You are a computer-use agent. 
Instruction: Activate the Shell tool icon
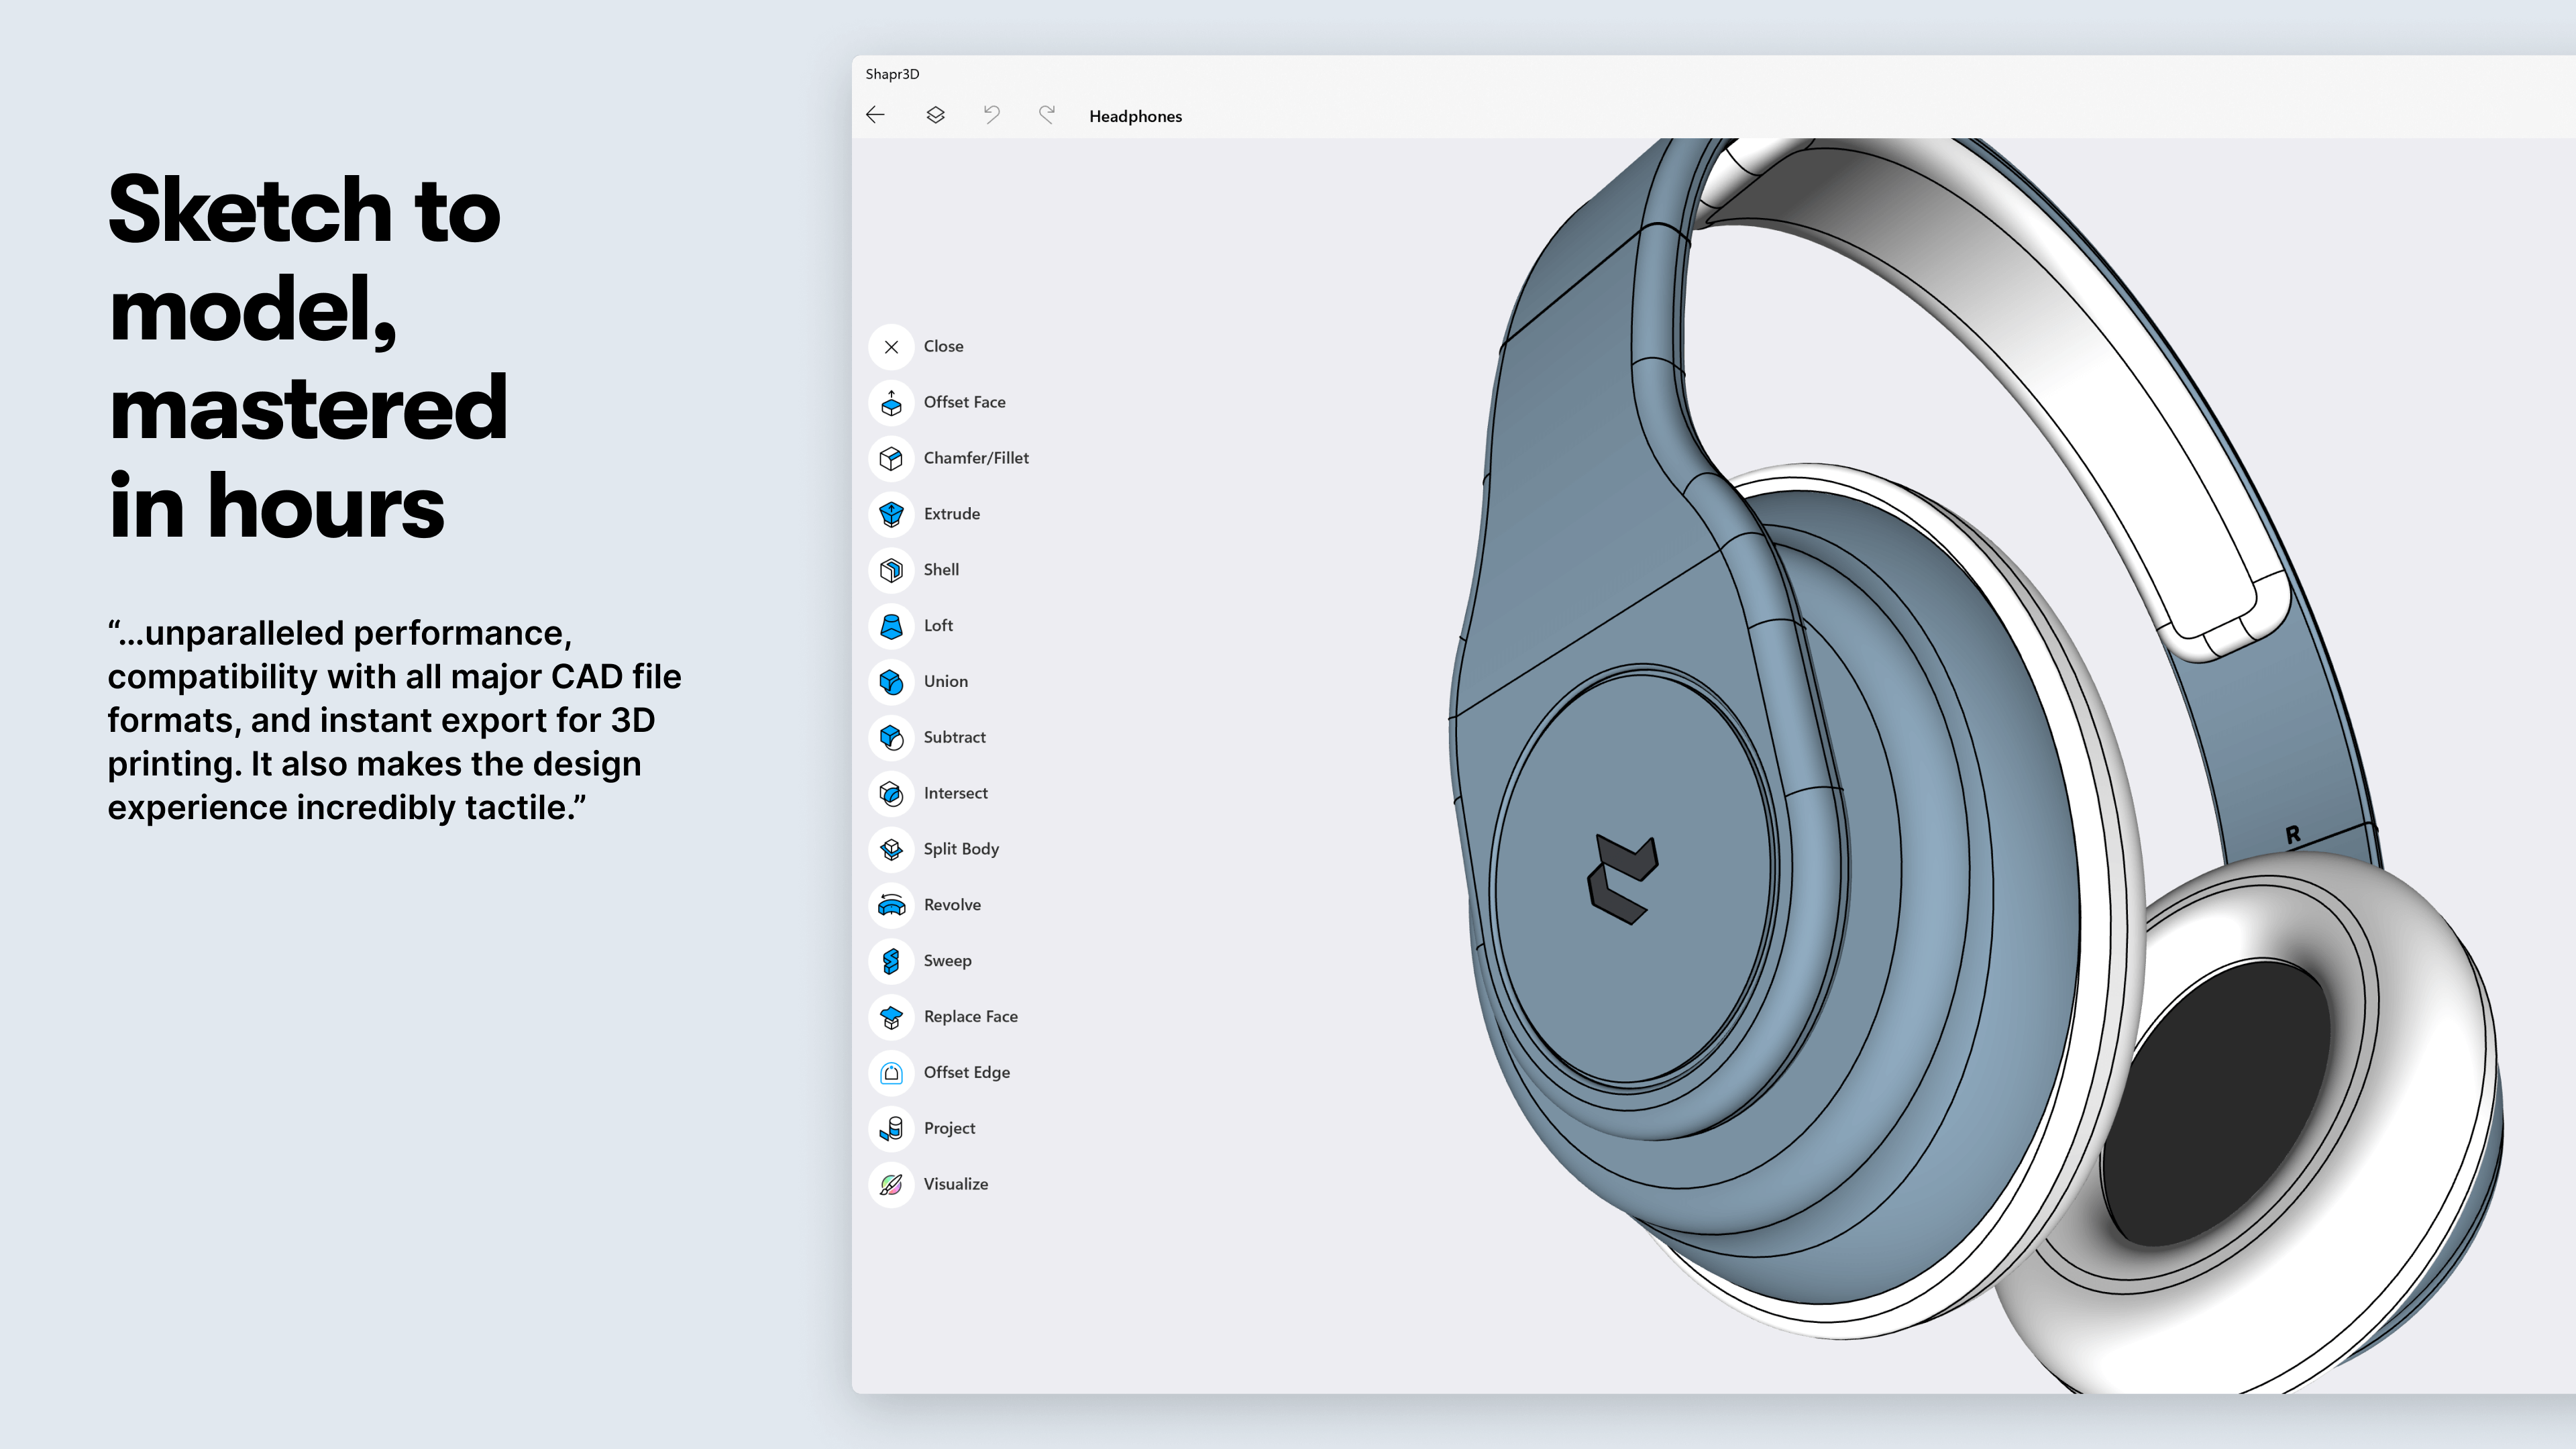click(x=891, y=570)
